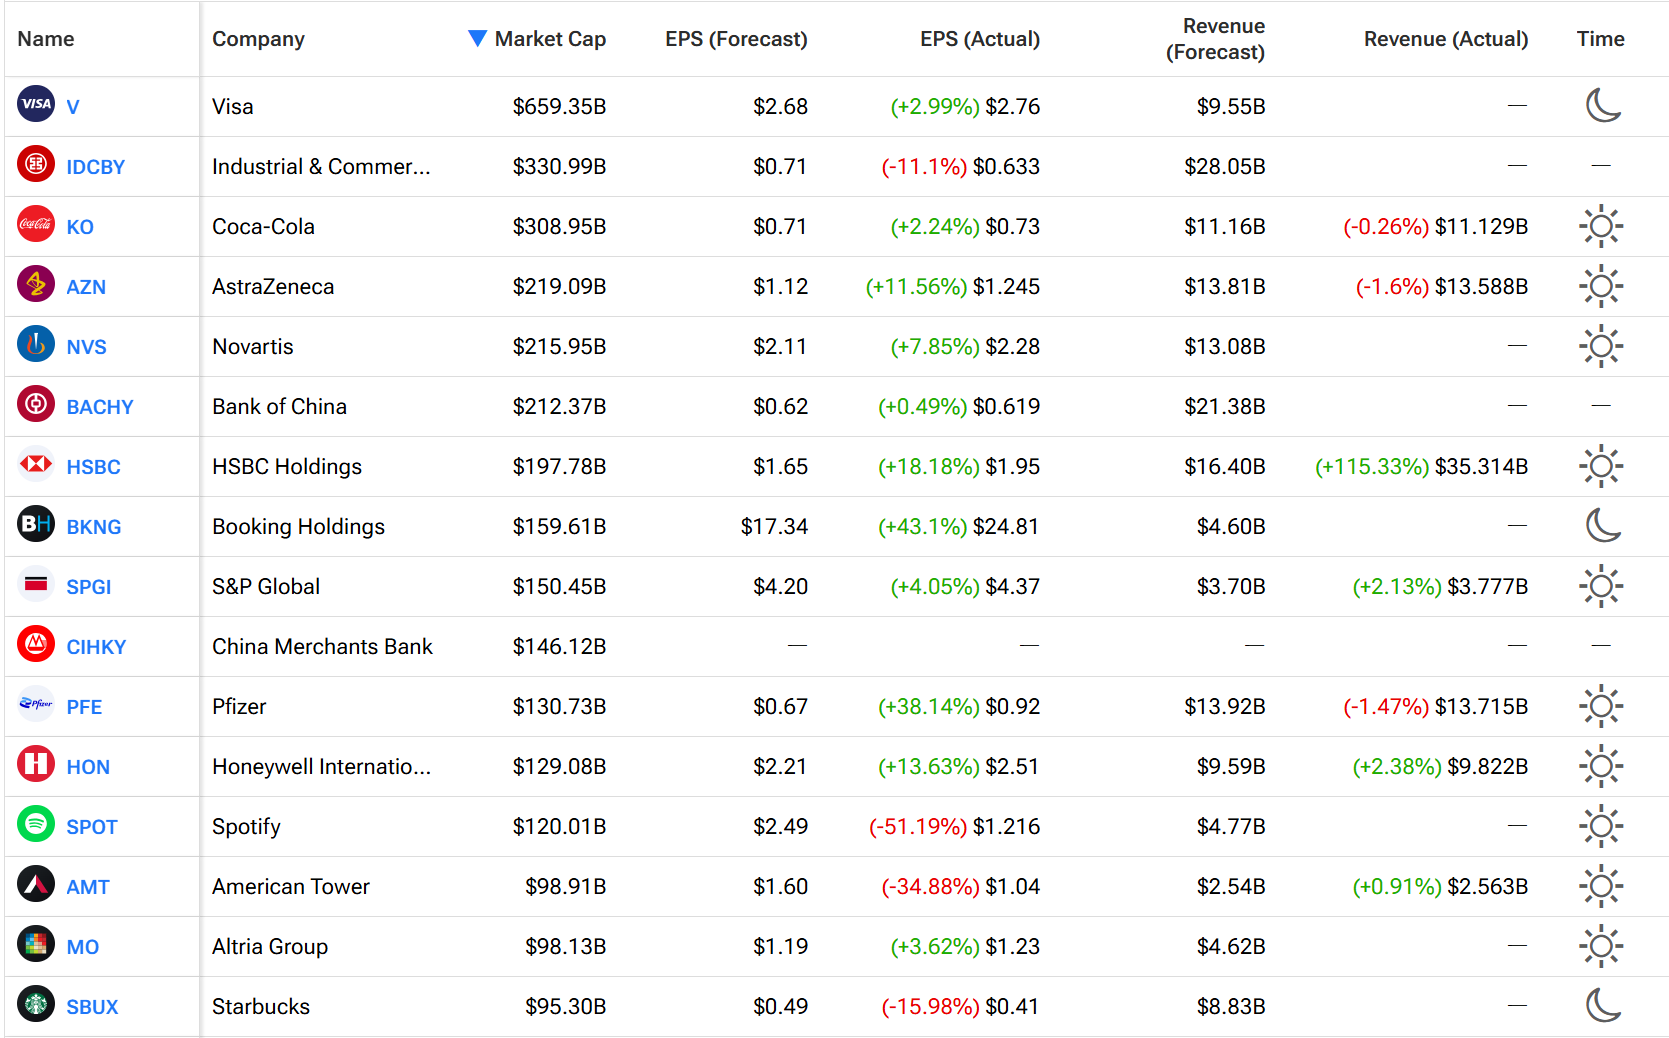Viewport: 1669px width, 1038px height.
Task: Click the S&P Global logo icon
Action: [36, 584]
